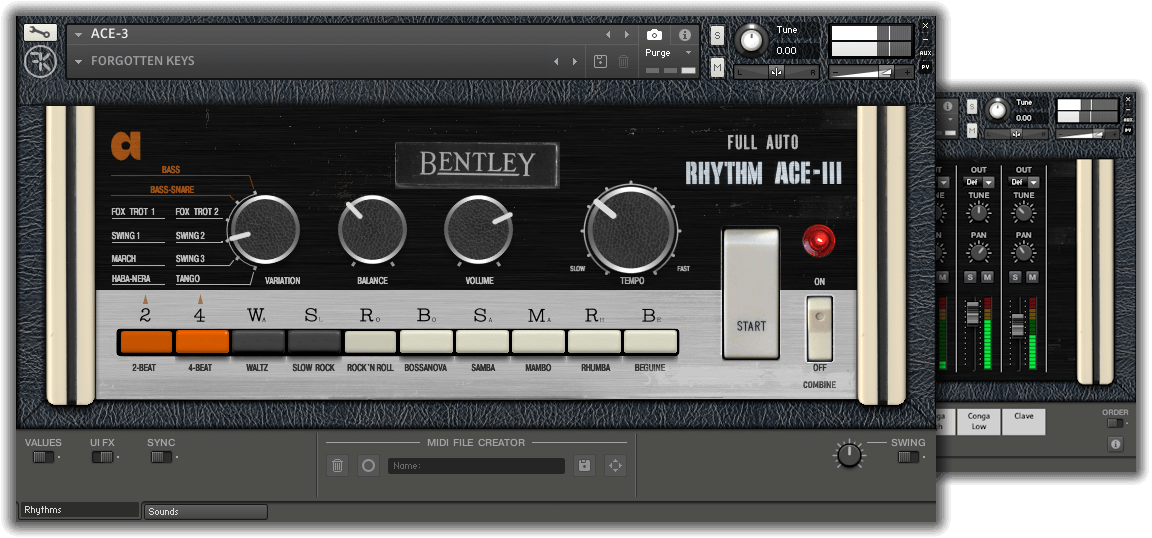Click the large TEMPO knob

pos(631,229)
